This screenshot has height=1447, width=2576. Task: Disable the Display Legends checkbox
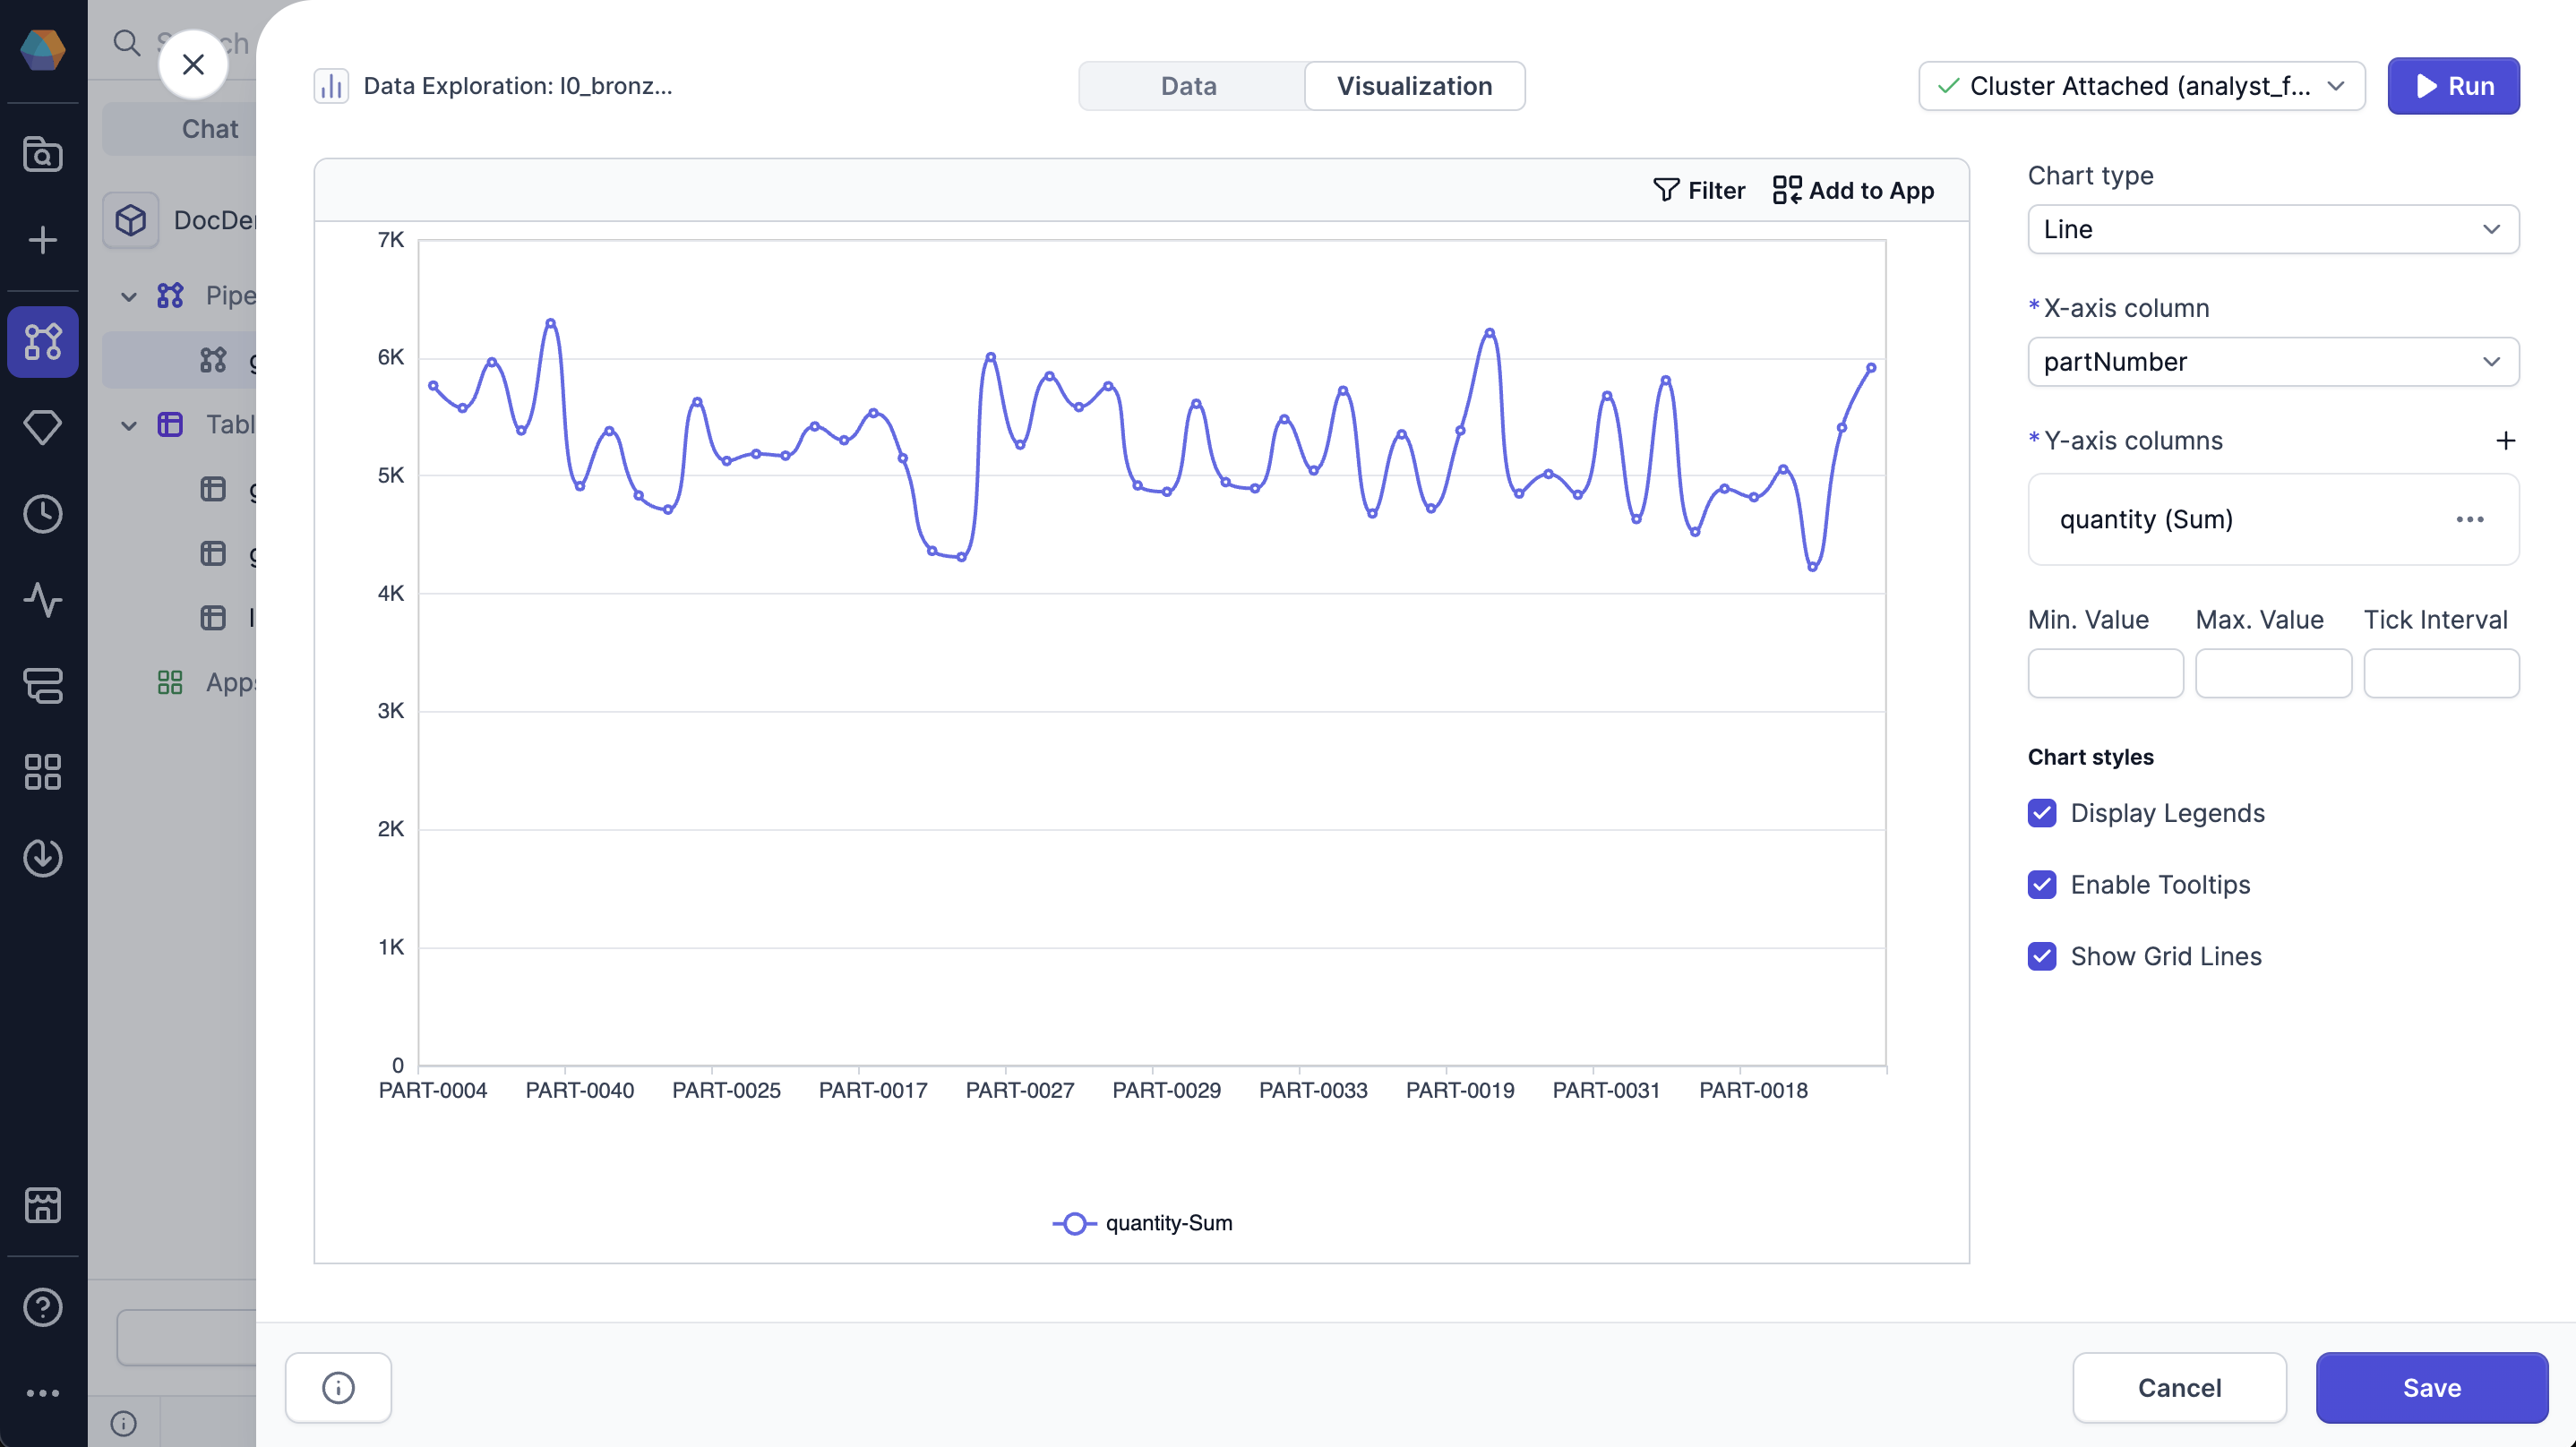pyautogui.click(x=2042, y=813)
